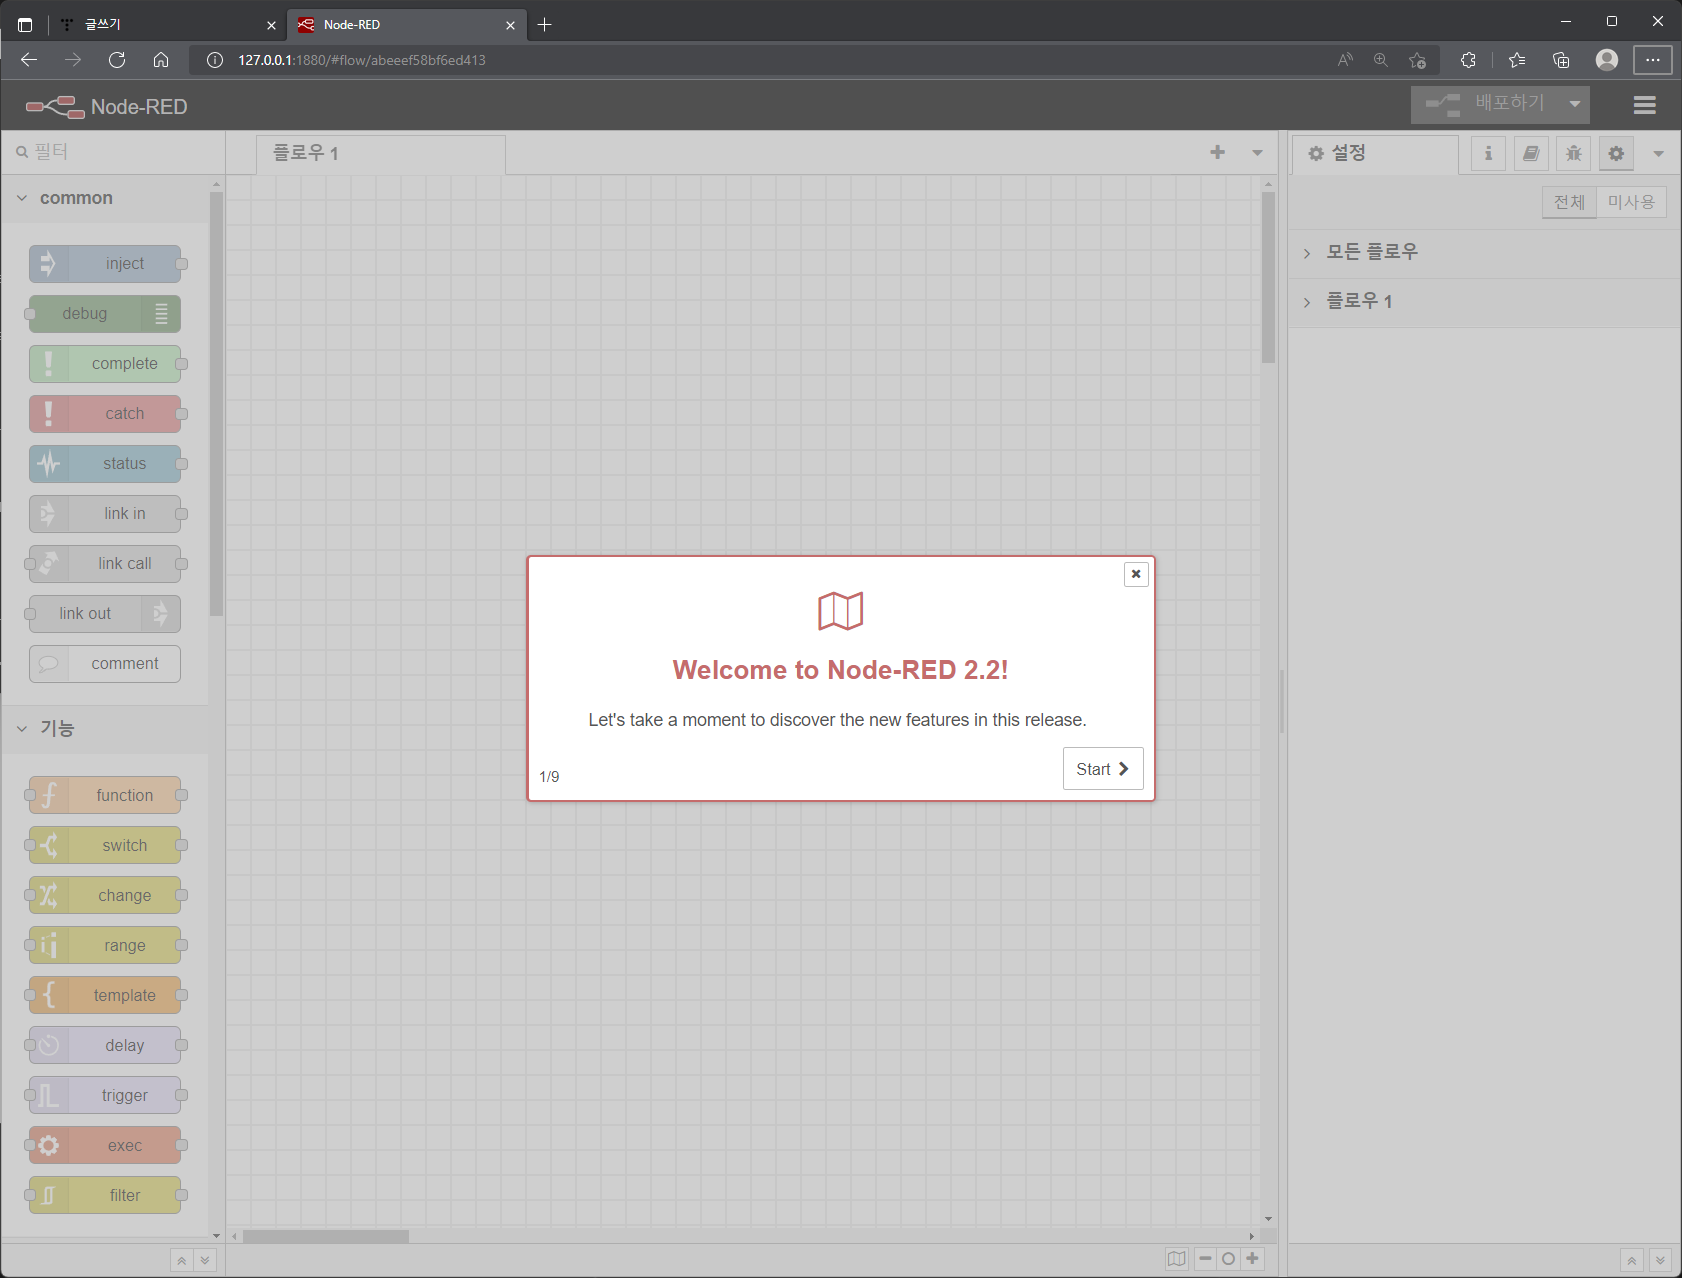Image resolution: width=1682 pixels, height=1278 pixels.
Task: Expand all palette categories
Action: coord(205,1260)
